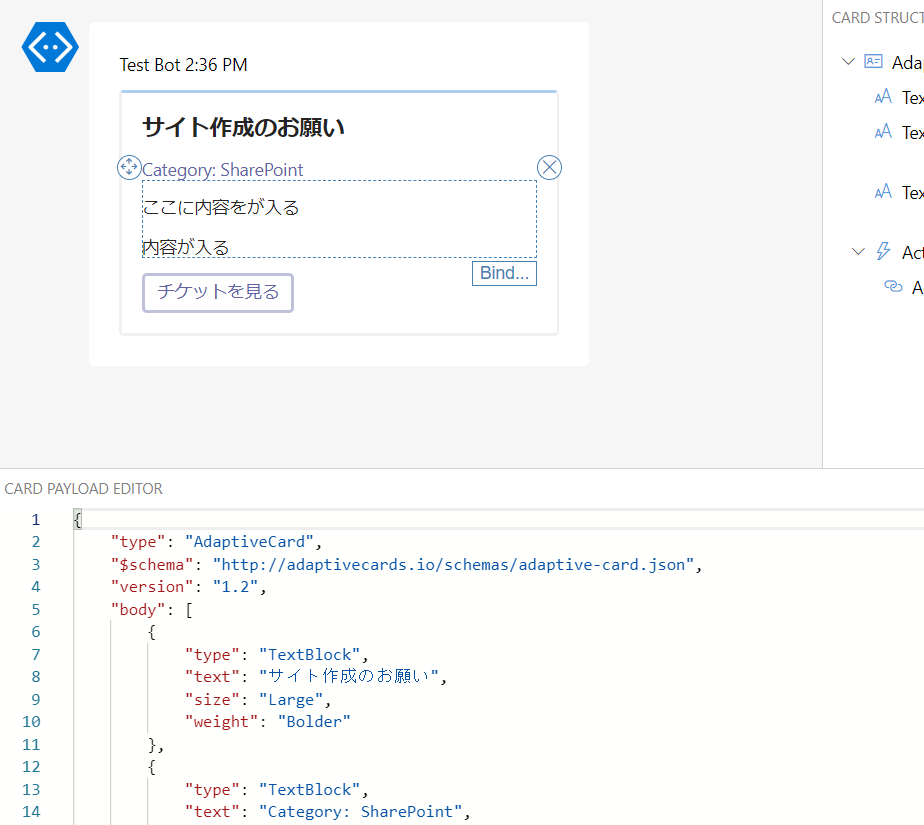Viewport: 924px width, 825px height.
Task: Select the second TextBlock icon in structure
Action: (883, 131)
